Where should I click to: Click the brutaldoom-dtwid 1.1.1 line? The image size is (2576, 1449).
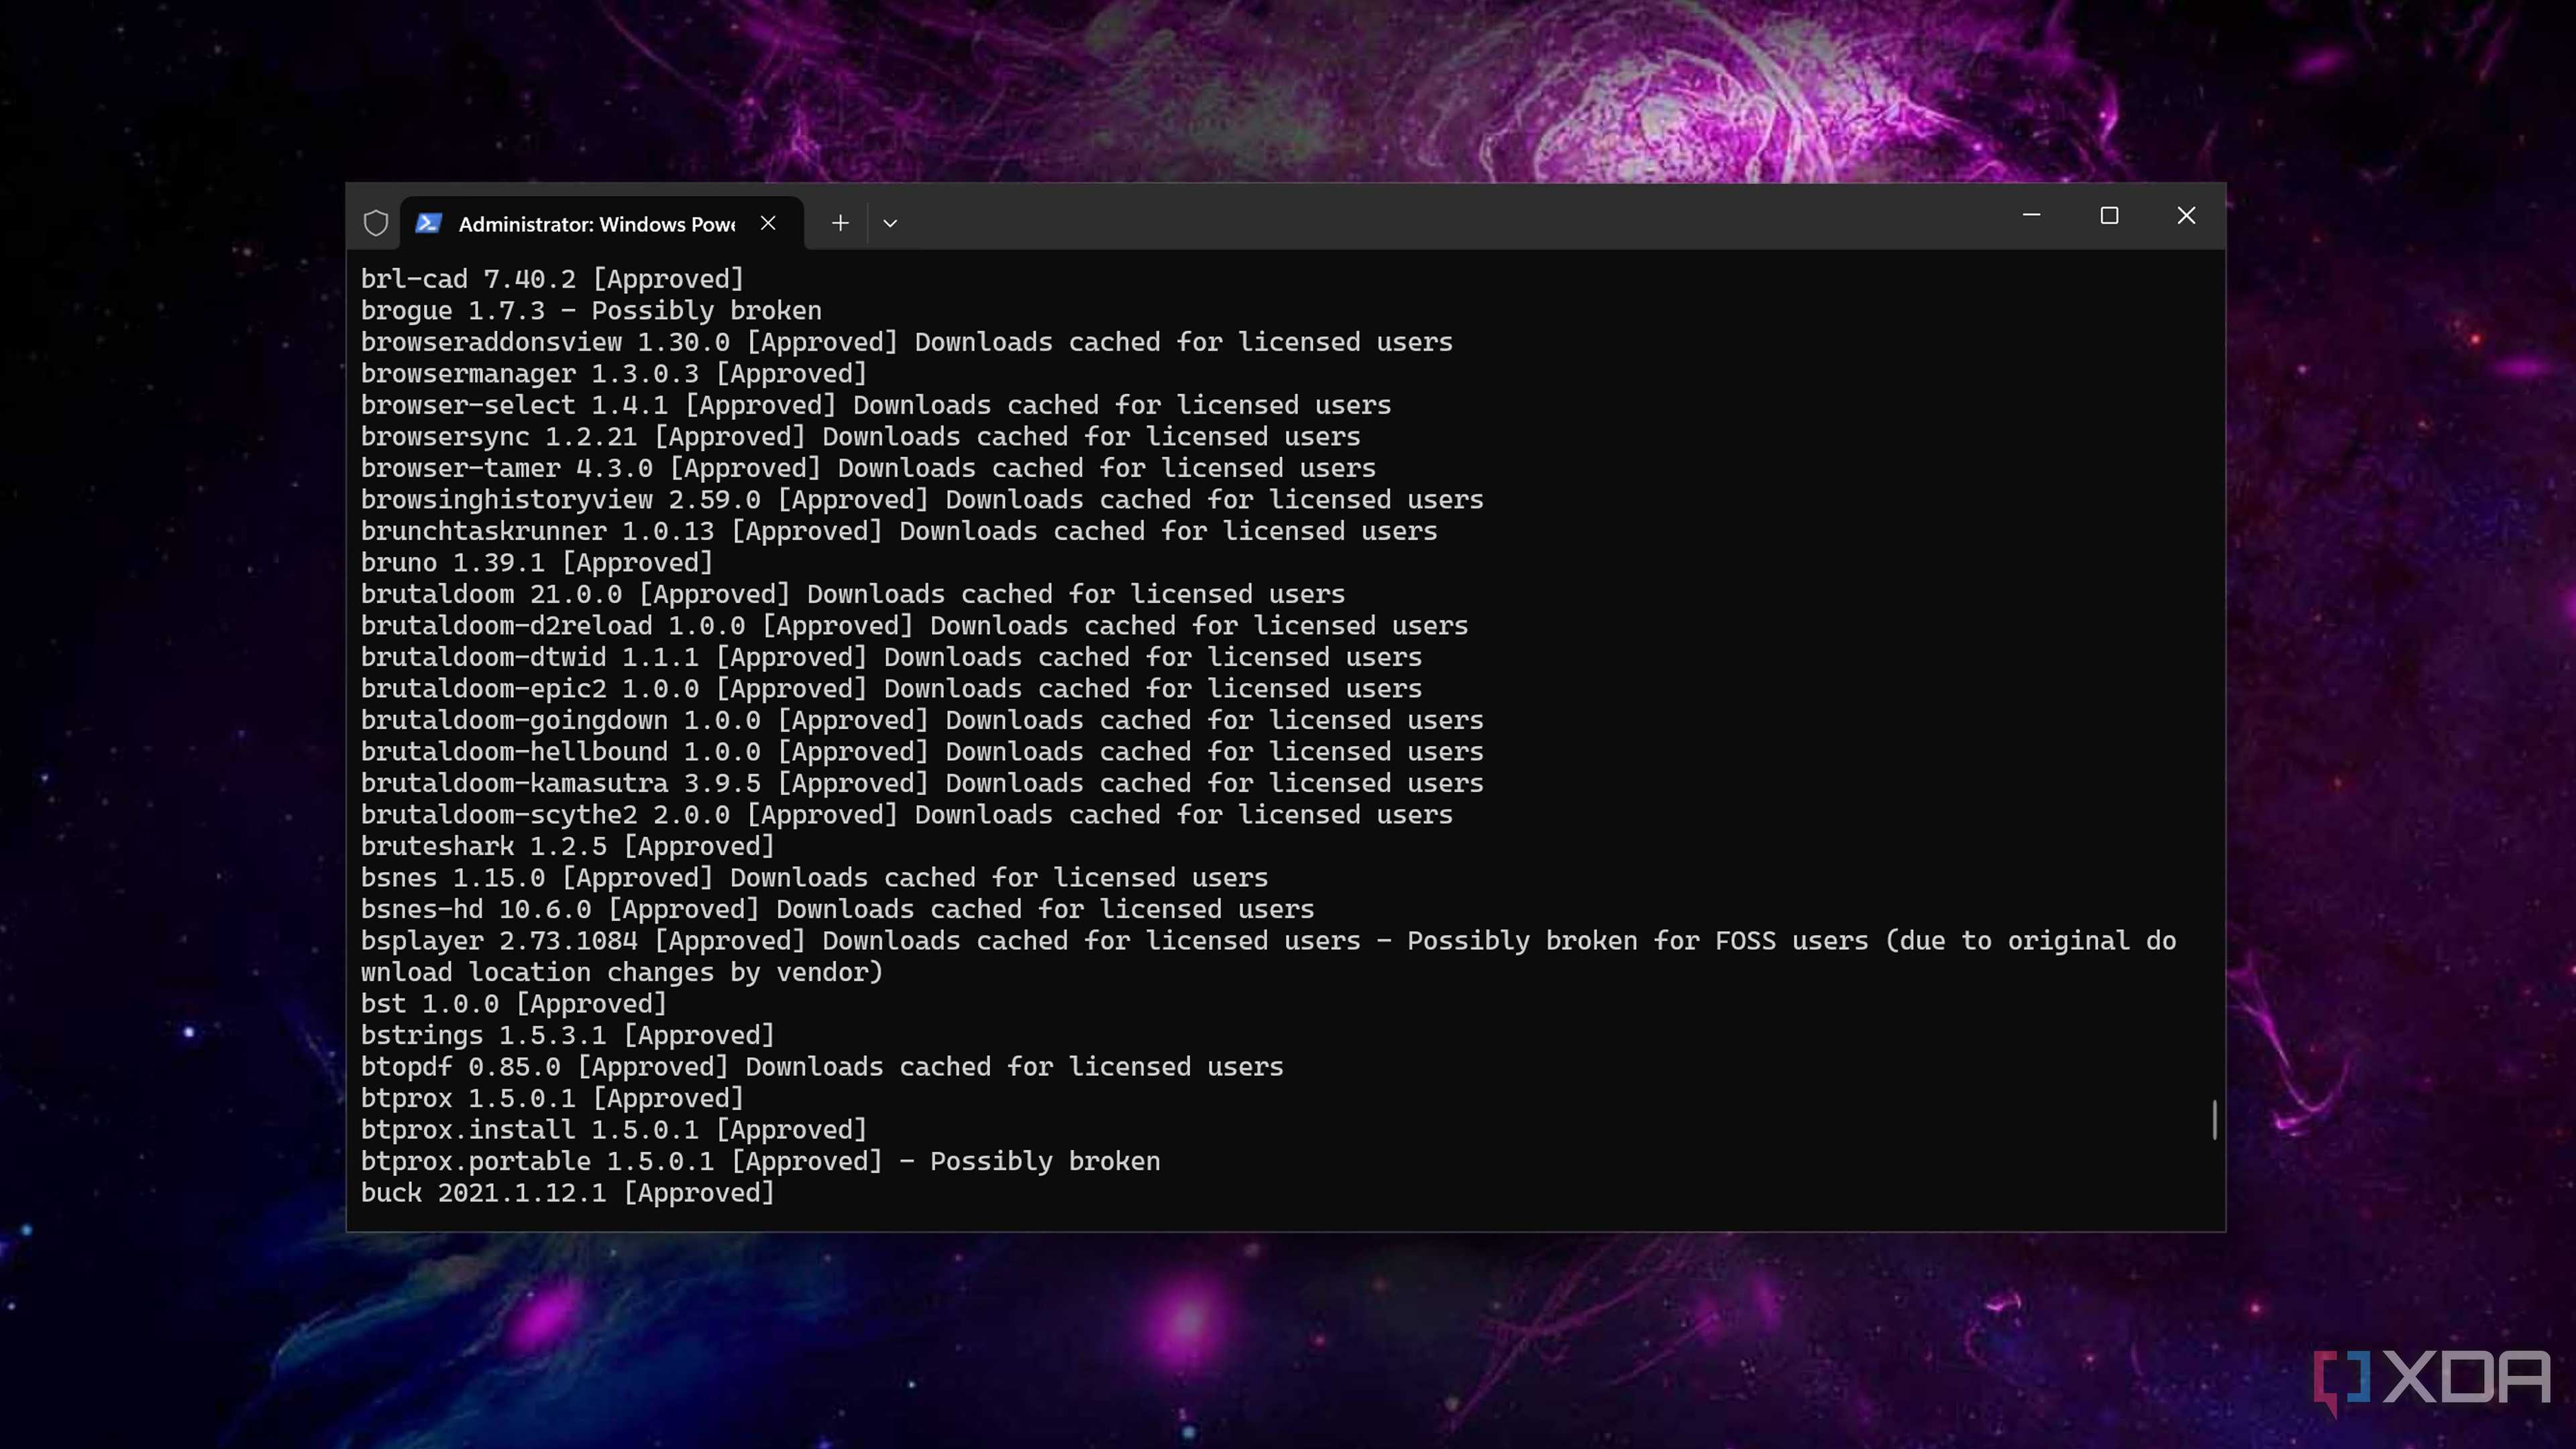[891, 657]
